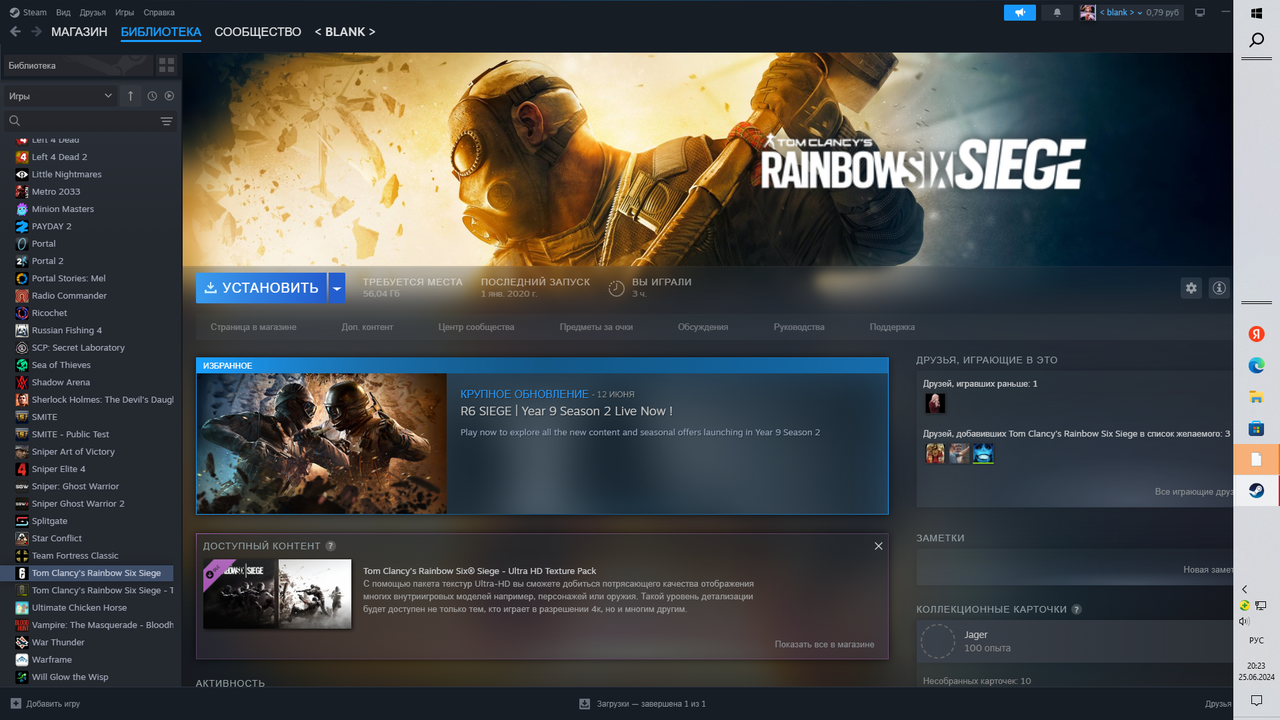Open File Explorer from taskbar
The width and height of the screenshot is (1280, 720).
click(x=1257, y=397)
